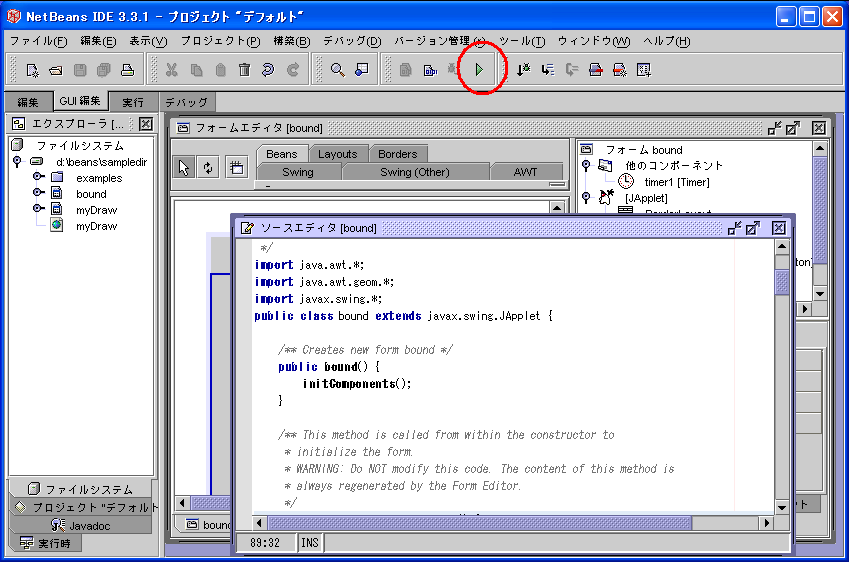Click Source Editor horizontal scrollbar right arrow
This screenshot has height=562, width=849.
click(766, 523)
